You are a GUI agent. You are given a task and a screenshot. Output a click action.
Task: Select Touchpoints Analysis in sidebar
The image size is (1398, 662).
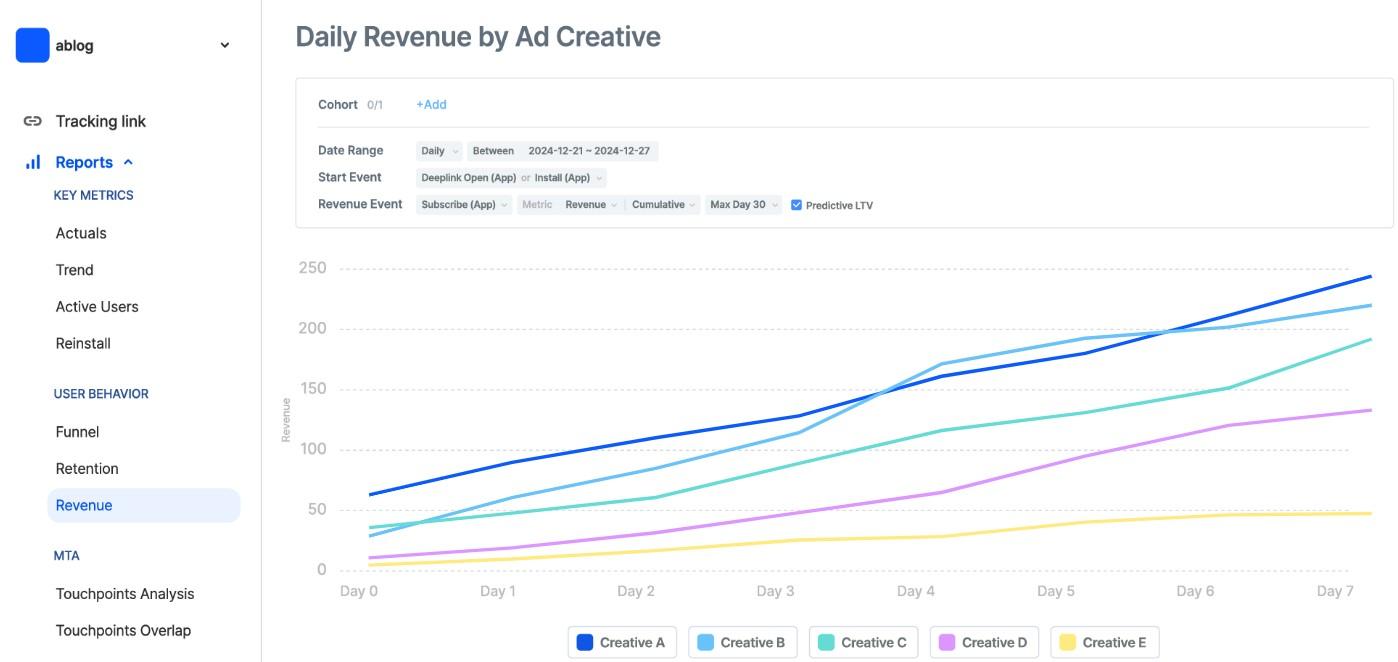[125, 594]
